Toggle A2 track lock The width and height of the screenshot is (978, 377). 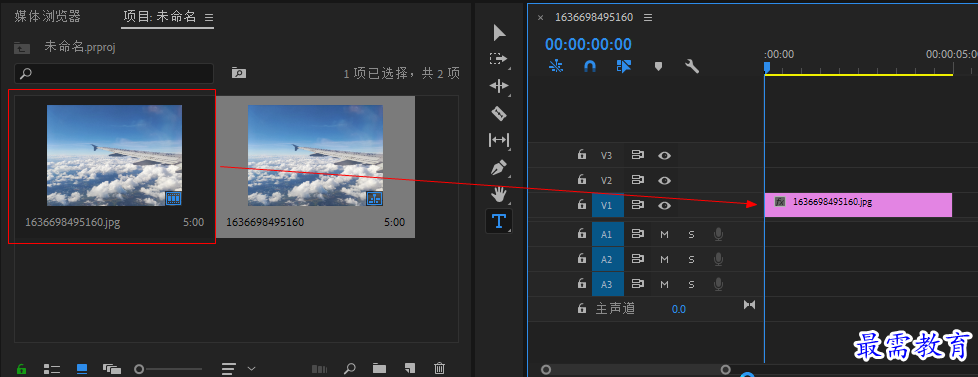(x=582, y=259)
